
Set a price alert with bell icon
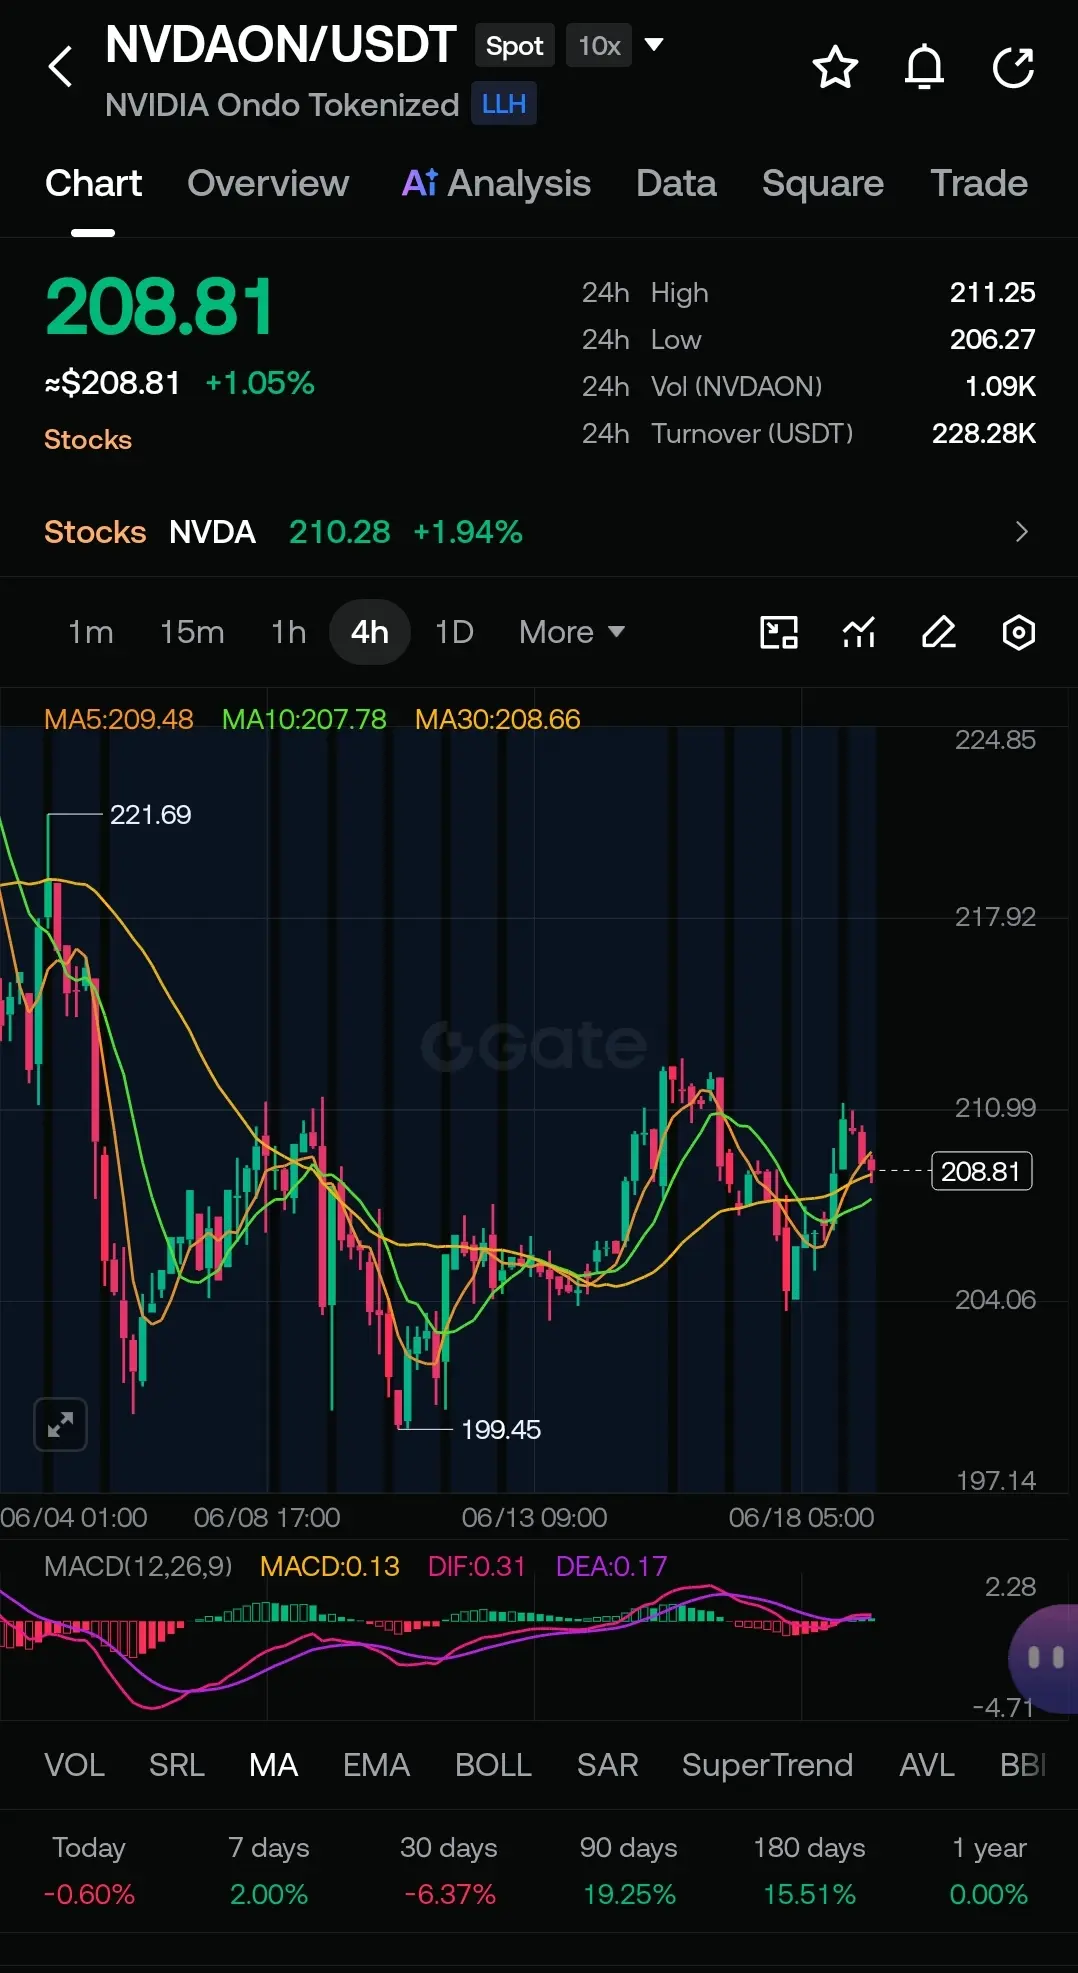tap(924, 67)
